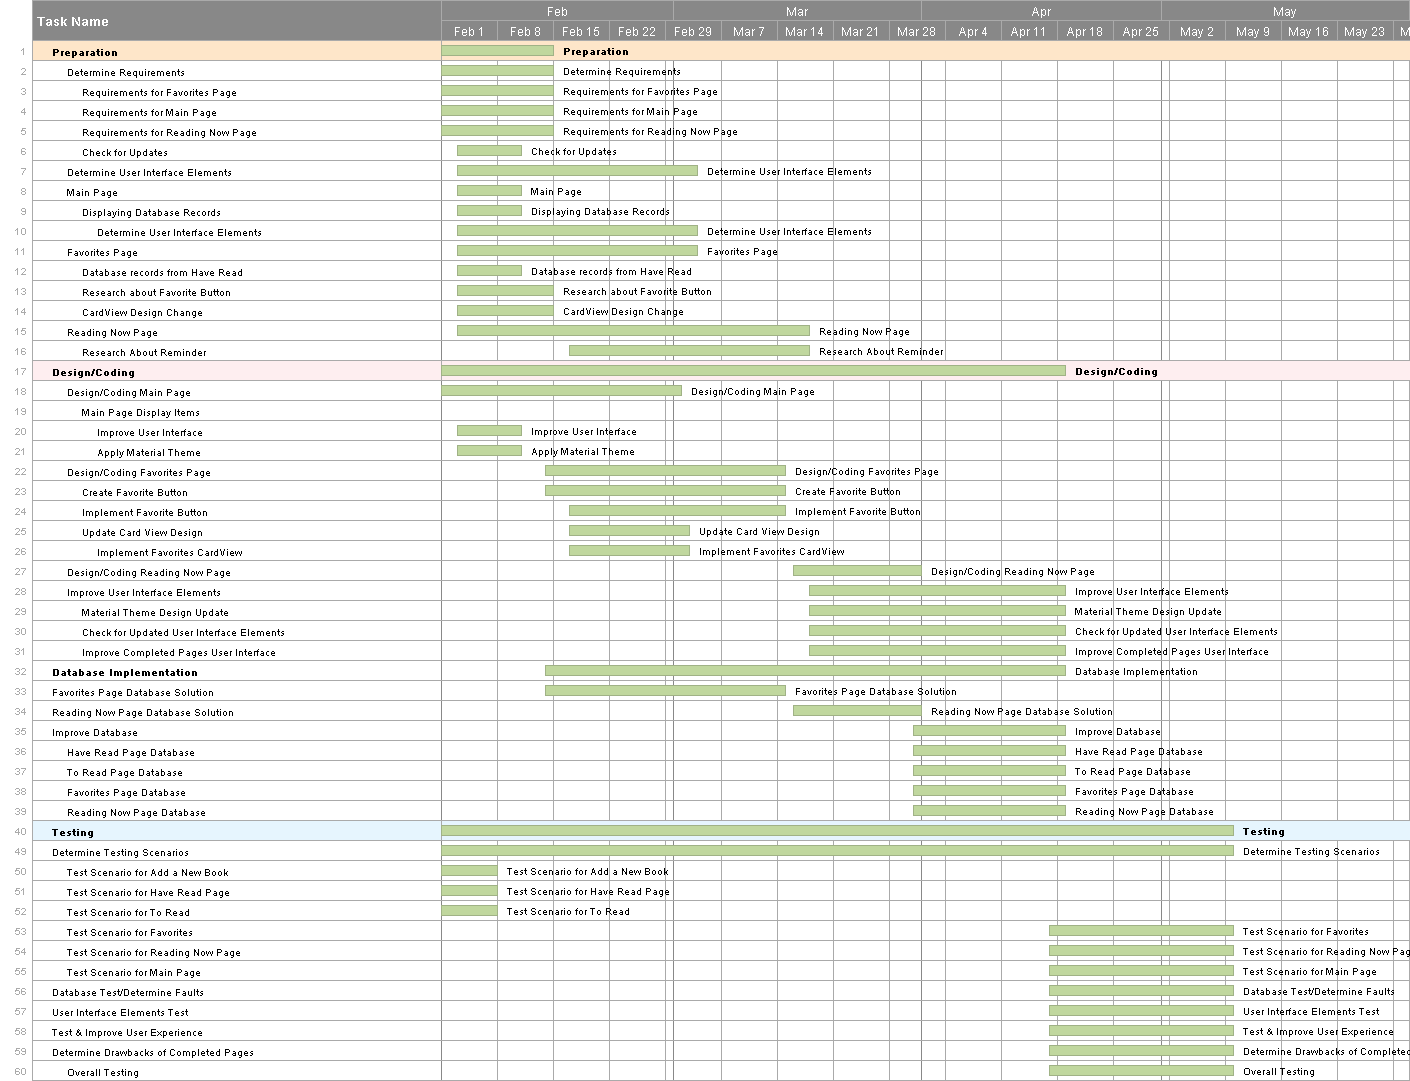
Task: Click the Database Implementation task name in the list
Action: 125,672
